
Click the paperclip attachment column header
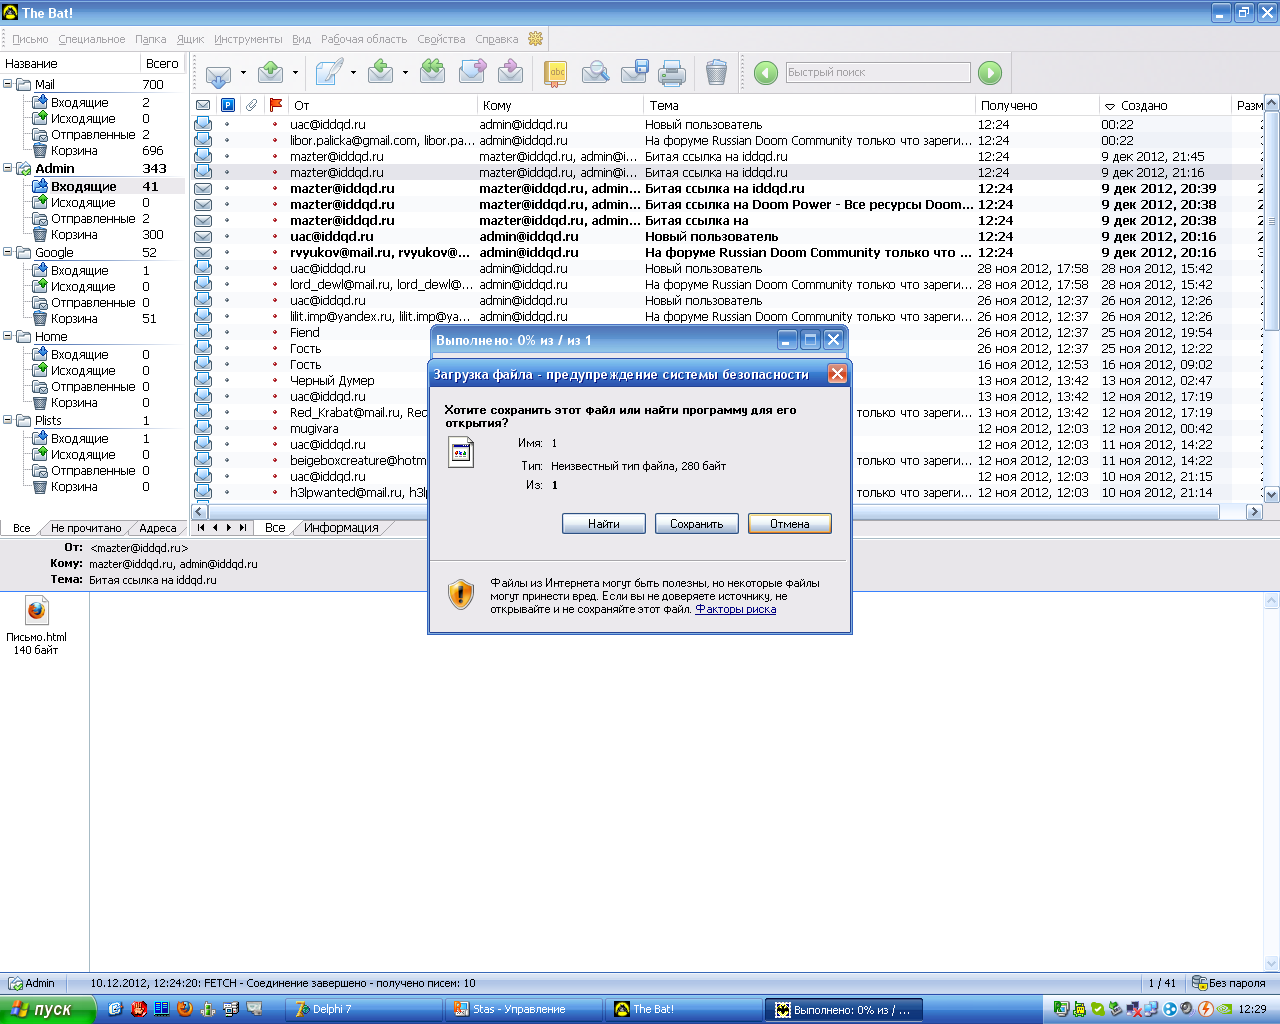(252, 105)
